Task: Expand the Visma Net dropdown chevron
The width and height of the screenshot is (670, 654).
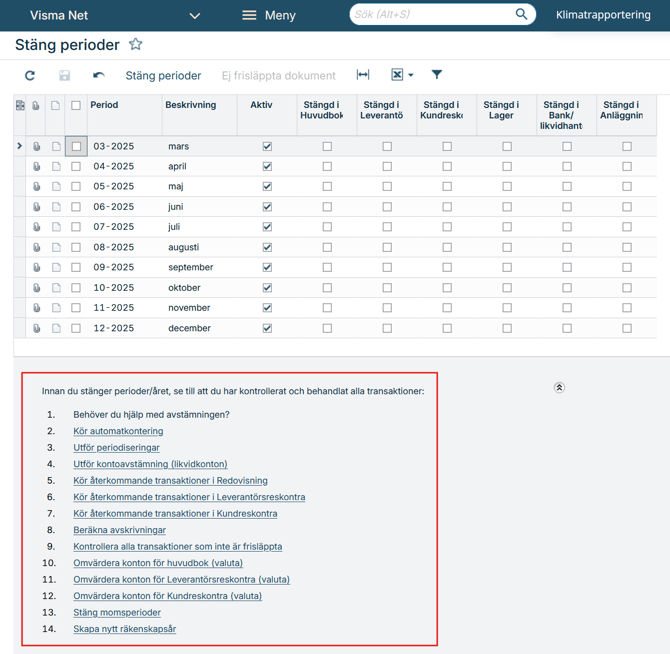Action: click(195, 16)
